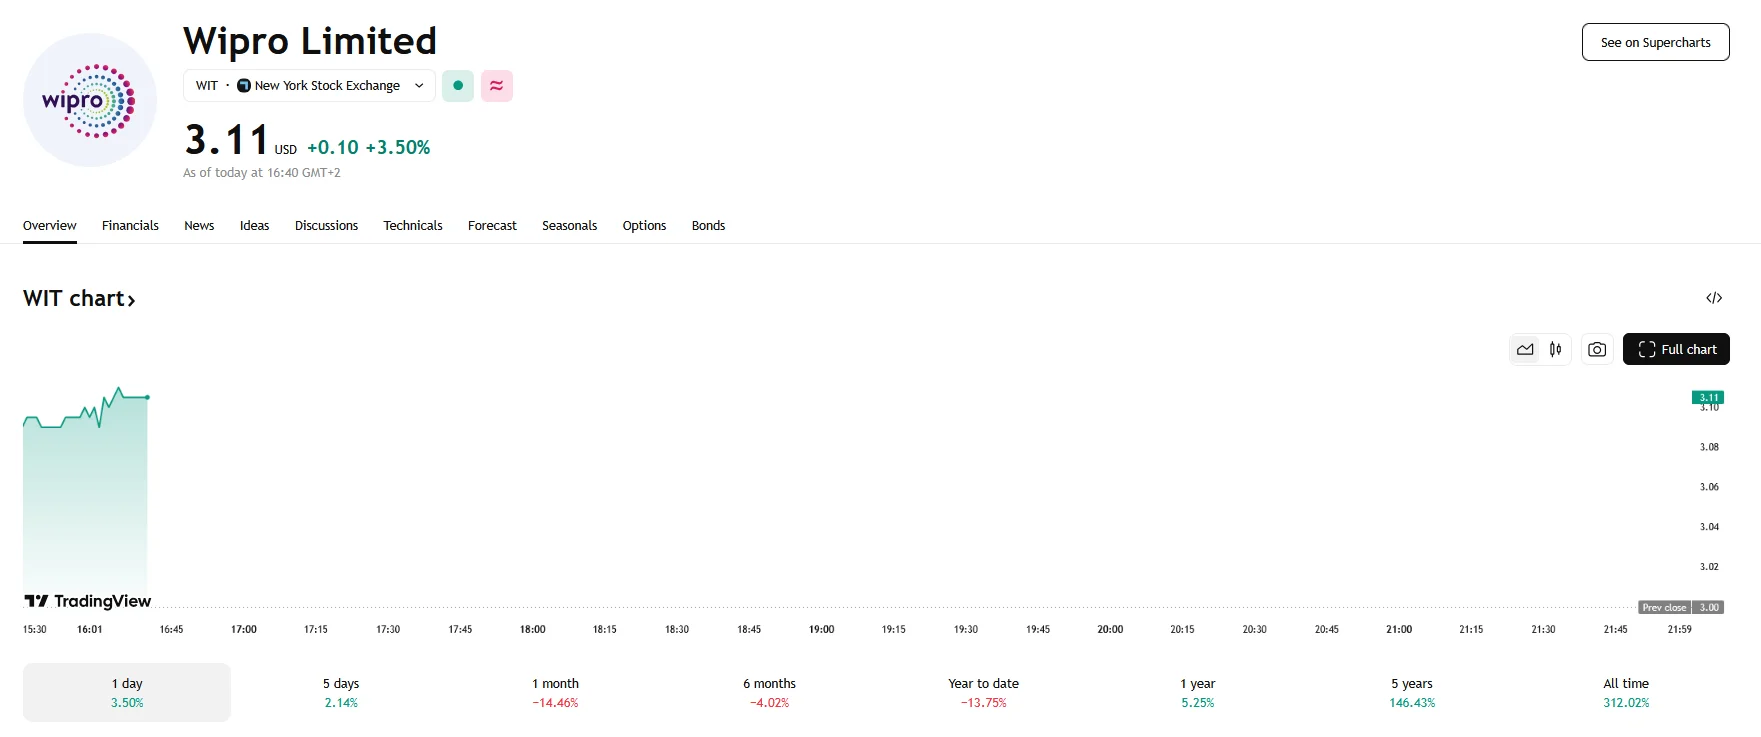Open the Forecast tab

[492, 226]
